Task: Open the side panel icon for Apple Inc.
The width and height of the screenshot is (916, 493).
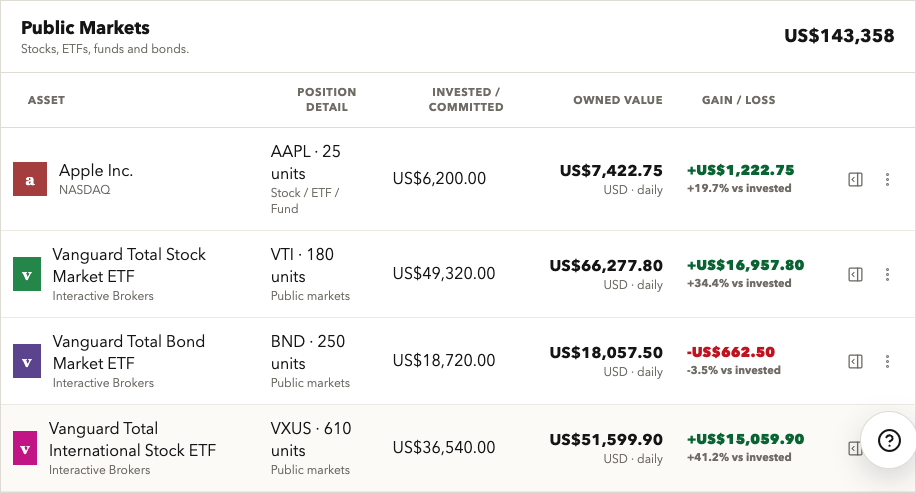Action: (x=855, y=179)
